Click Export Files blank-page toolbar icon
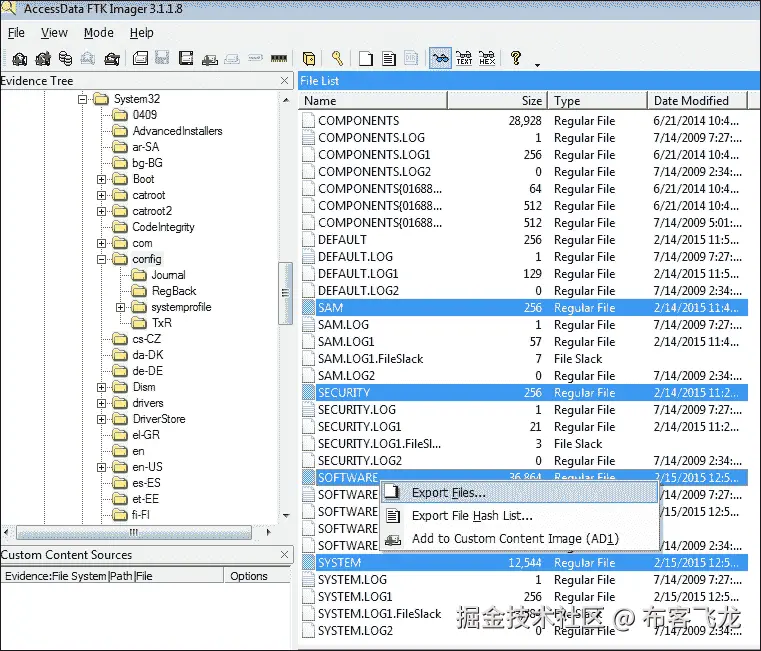The height and width of the screenshot is (651, 761). click(x=366, y=59)
